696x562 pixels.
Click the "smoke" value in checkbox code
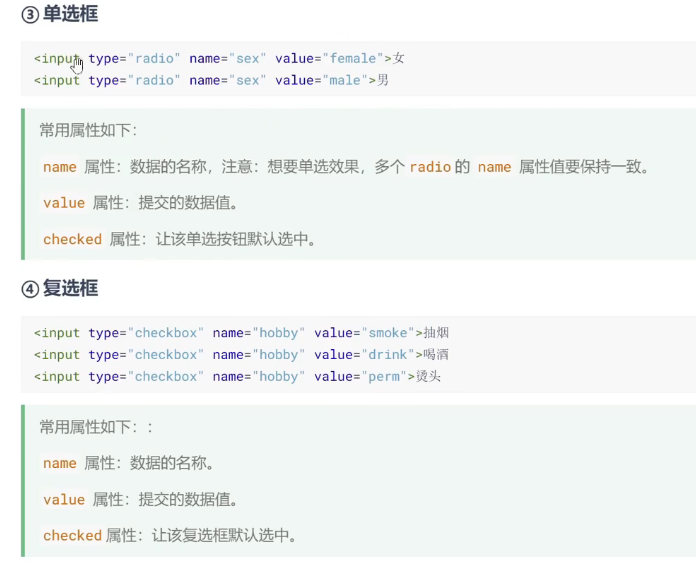click(x=388, y=332)
